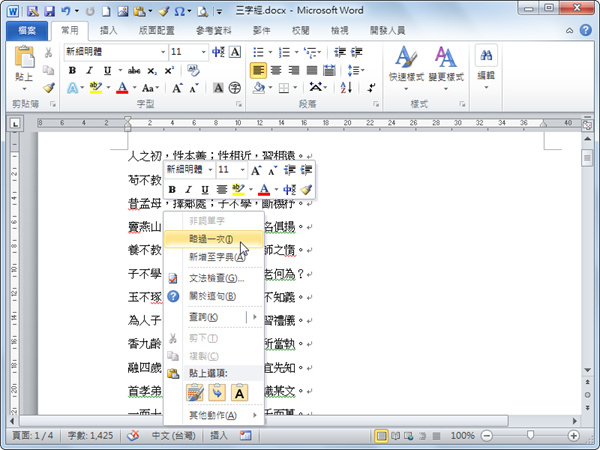Click Enclose Characters icon
Viewport: 600px width, 450px height.
pos(235,88)
